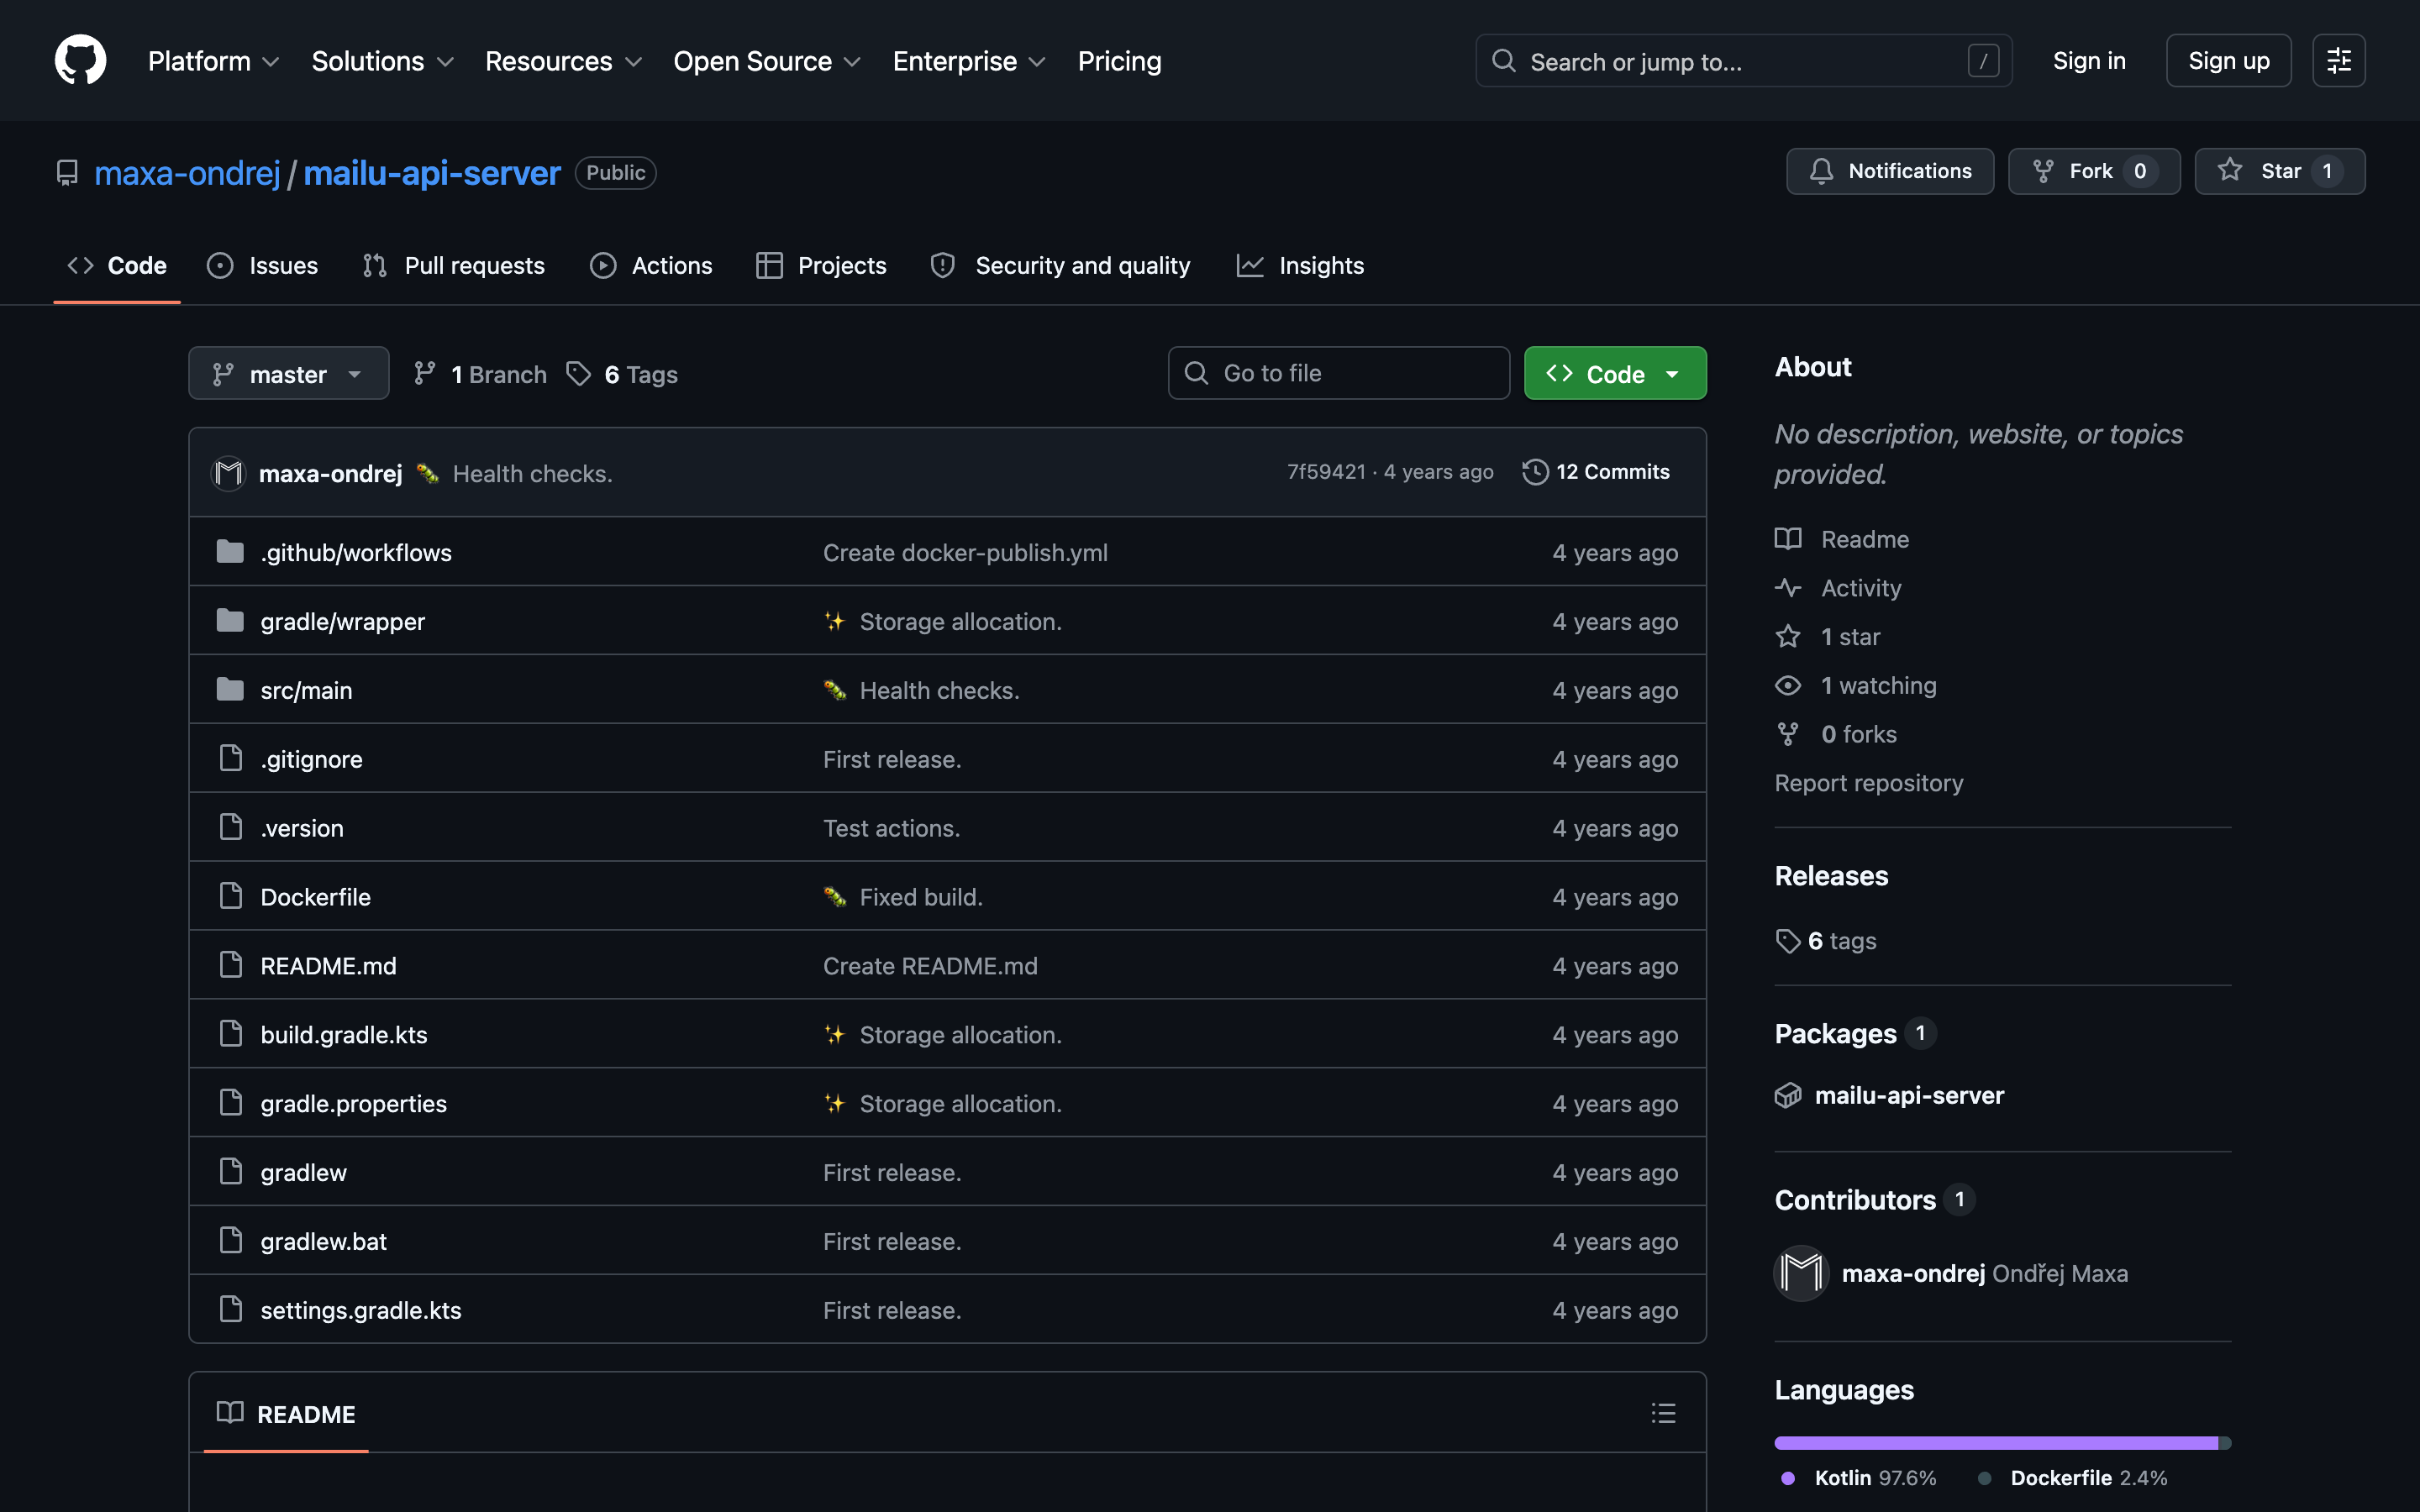Click the appearance settings sliders icon
Viewport: 2420px width, 1512px height.
2338,61
